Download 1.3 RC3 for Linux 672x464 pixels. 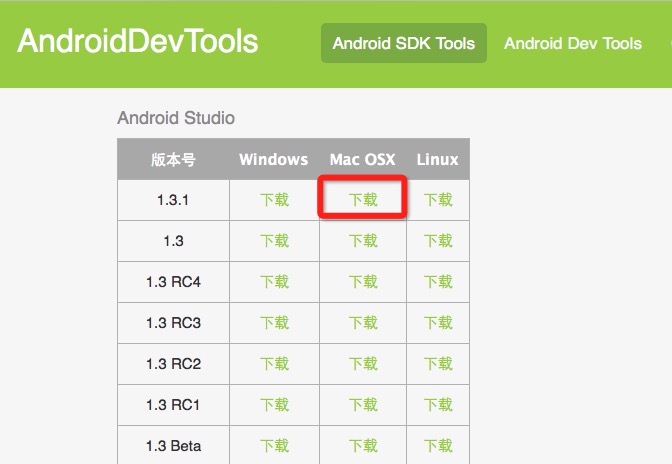pos(438,323)
